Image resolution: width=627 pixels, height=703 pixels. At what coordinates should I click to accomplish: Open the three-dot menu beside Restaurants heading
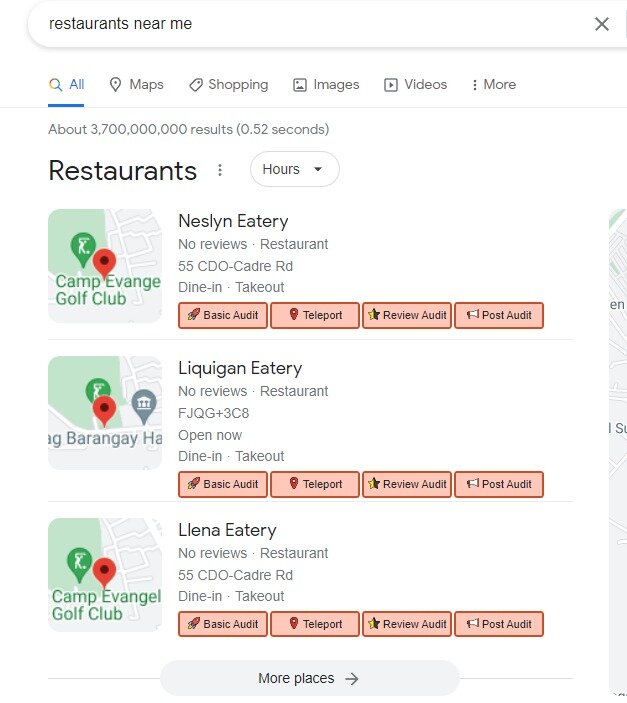pyautogui.click(x=220, y=170)
